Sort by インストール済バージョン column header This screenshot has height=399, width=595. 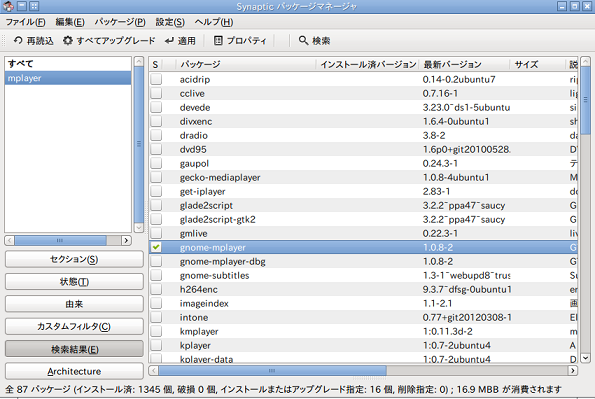[x=368, y=65]
